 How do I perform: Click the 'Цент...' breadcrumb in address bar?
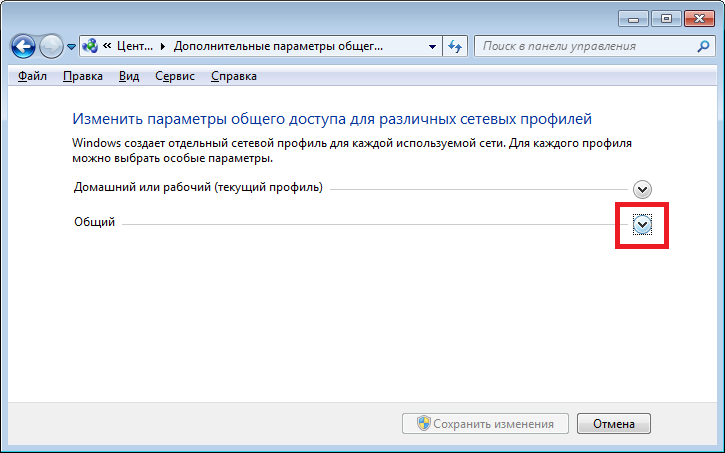[135, 46]
